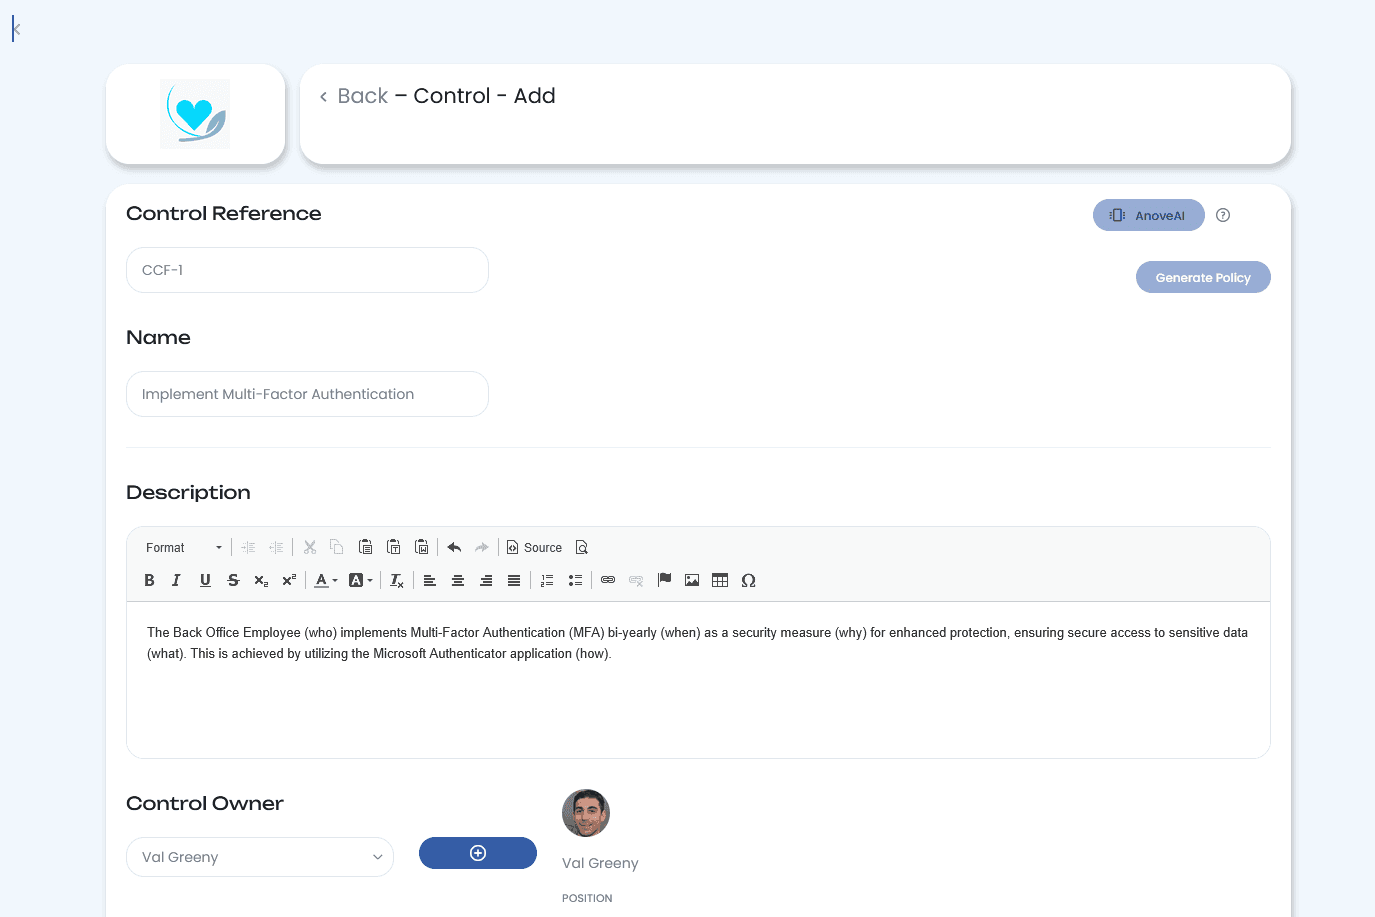1375x917 pixels.
Task: Add a hyperlink with link icon
Action: (x=608, y=580)
